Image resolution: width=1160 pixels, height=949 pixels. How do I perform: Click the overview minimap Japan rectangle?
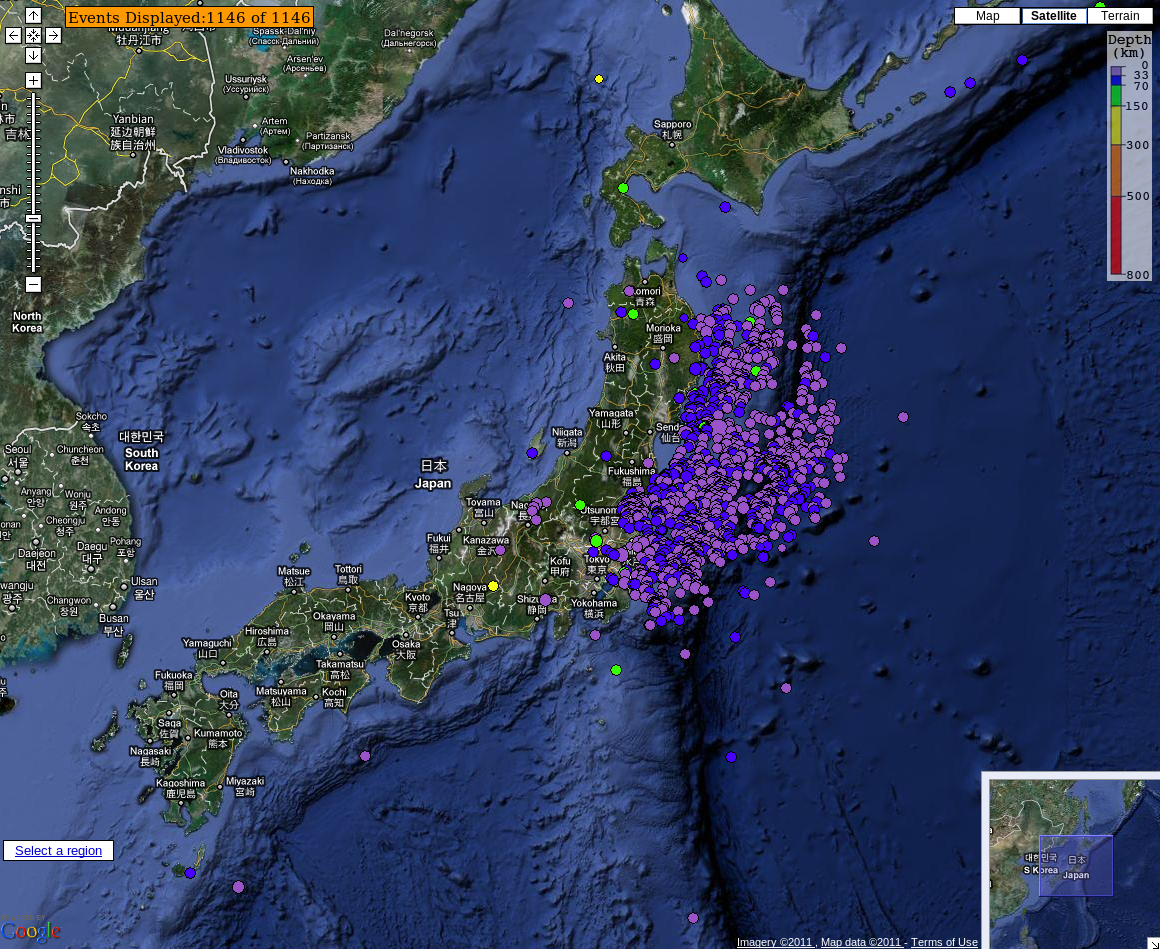tap(1076, 865)
